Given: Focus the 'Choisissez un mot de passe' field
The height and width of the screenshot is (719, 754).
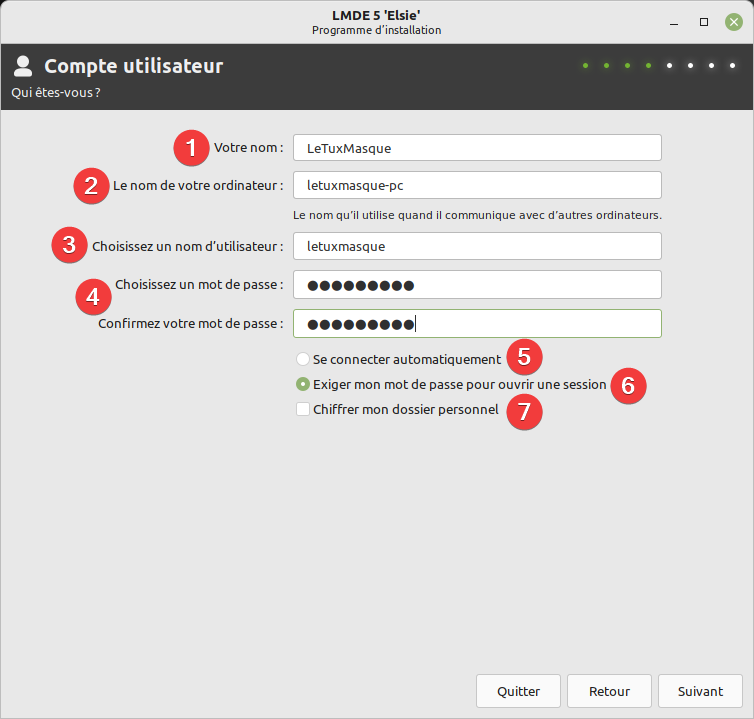Looking at the screenshot, I should click(477, 285).
